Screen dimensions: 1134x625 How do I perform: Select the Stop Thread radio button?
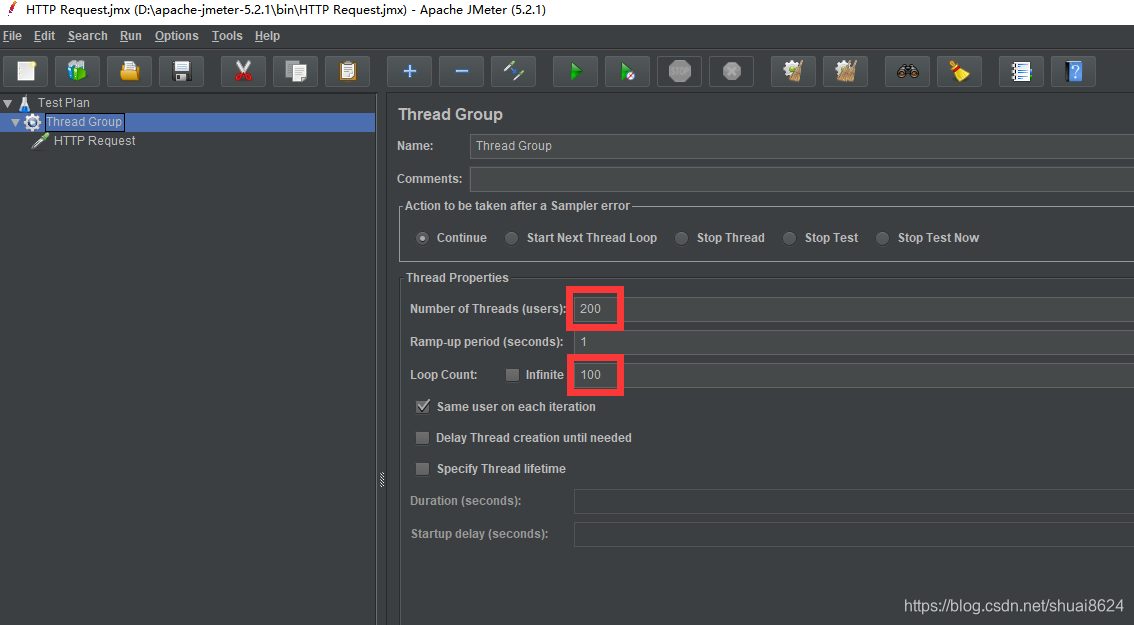(x=681, y=238)
